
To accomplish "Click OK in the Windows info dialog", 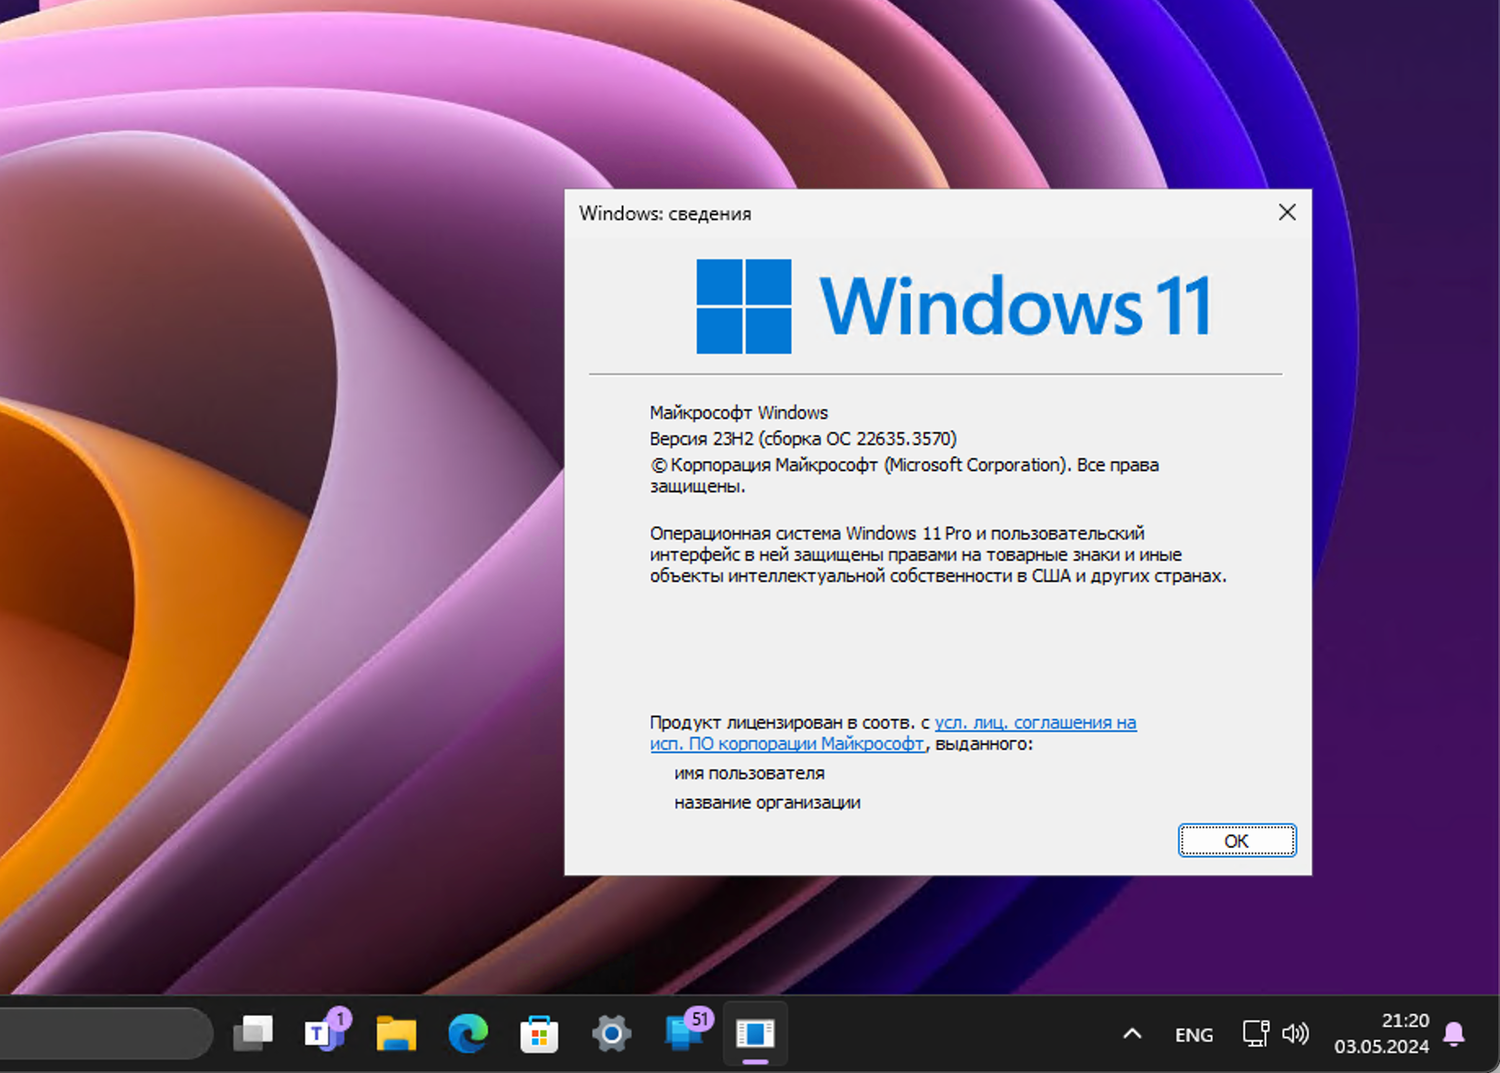I will [1237, 840].
